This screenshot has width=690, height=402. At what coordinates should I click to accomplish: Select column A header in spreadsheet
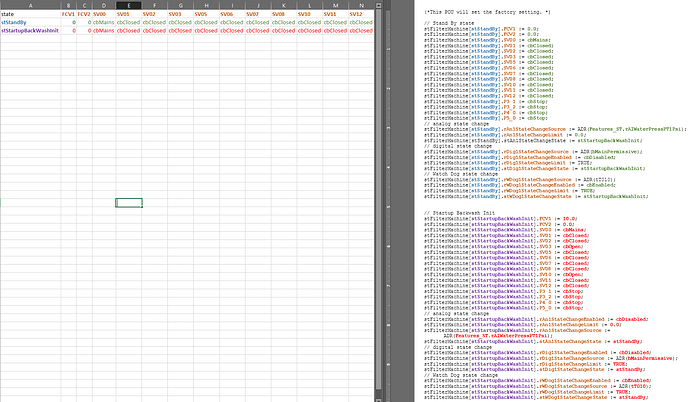tap(30, 5)
